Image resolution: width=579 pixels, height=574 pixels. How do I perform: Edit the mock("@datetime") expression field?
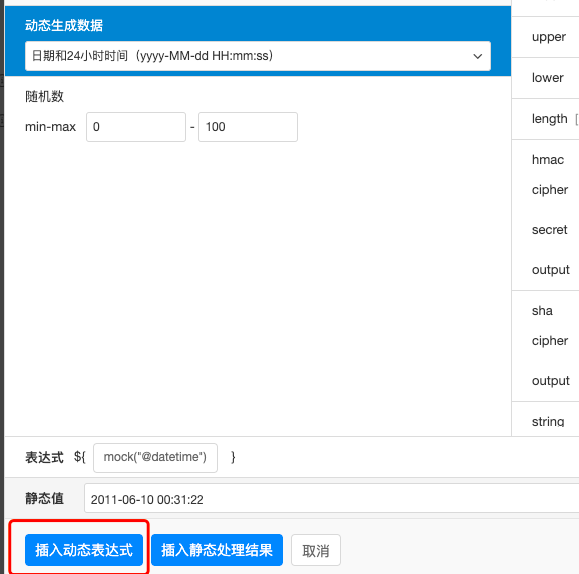155,458
